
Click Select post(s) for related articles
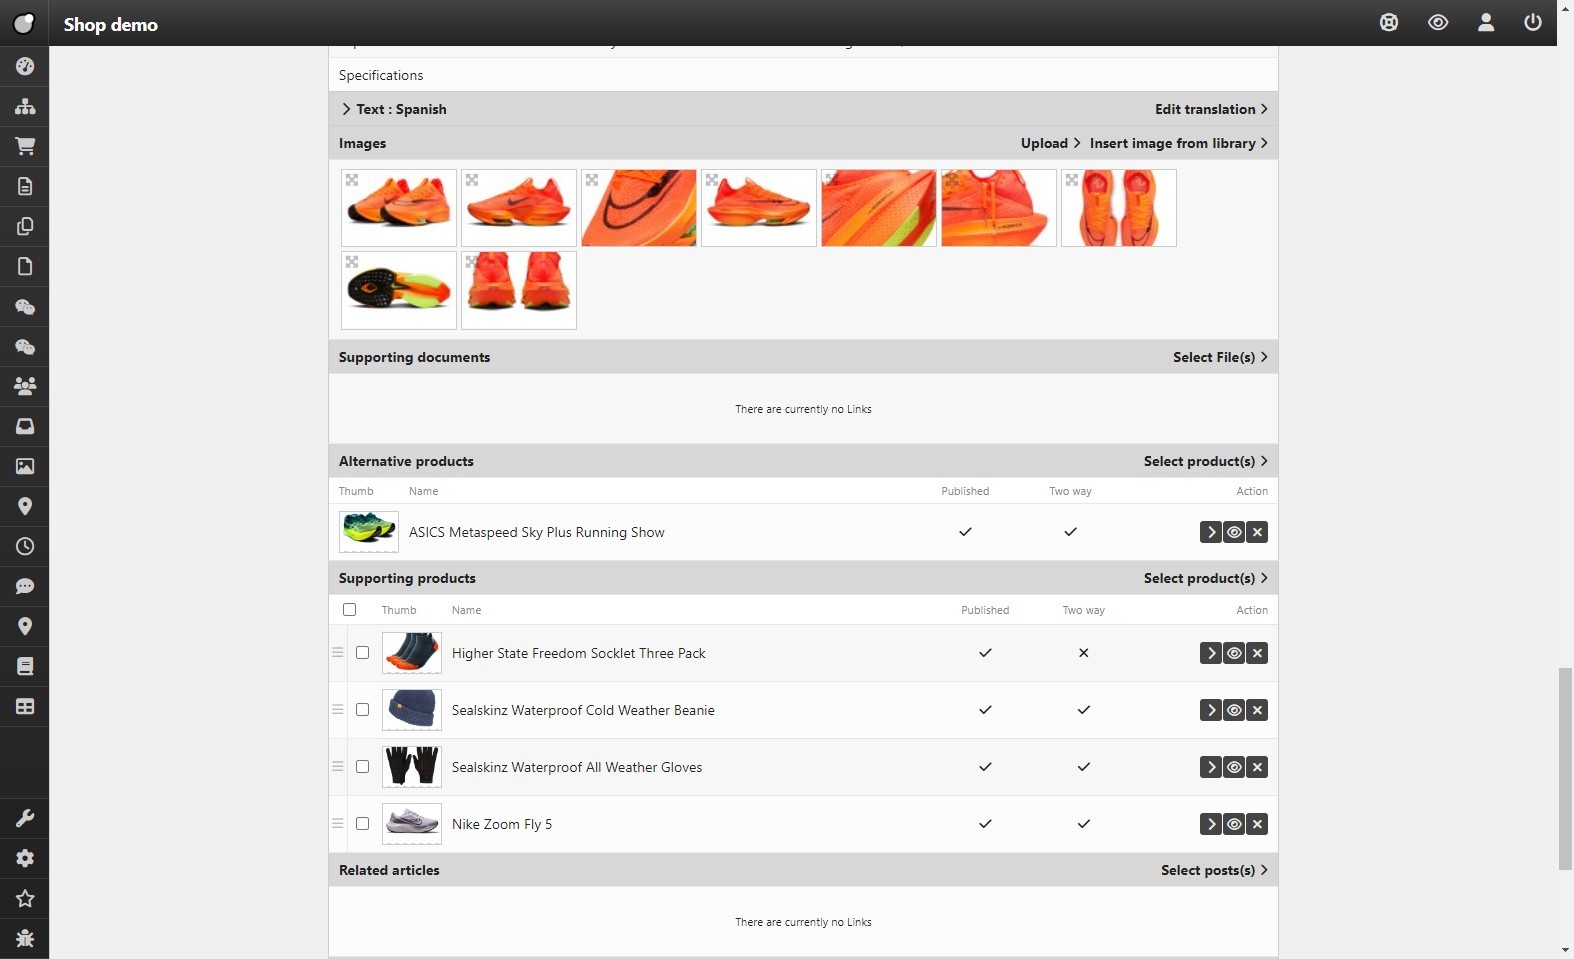1213,870
